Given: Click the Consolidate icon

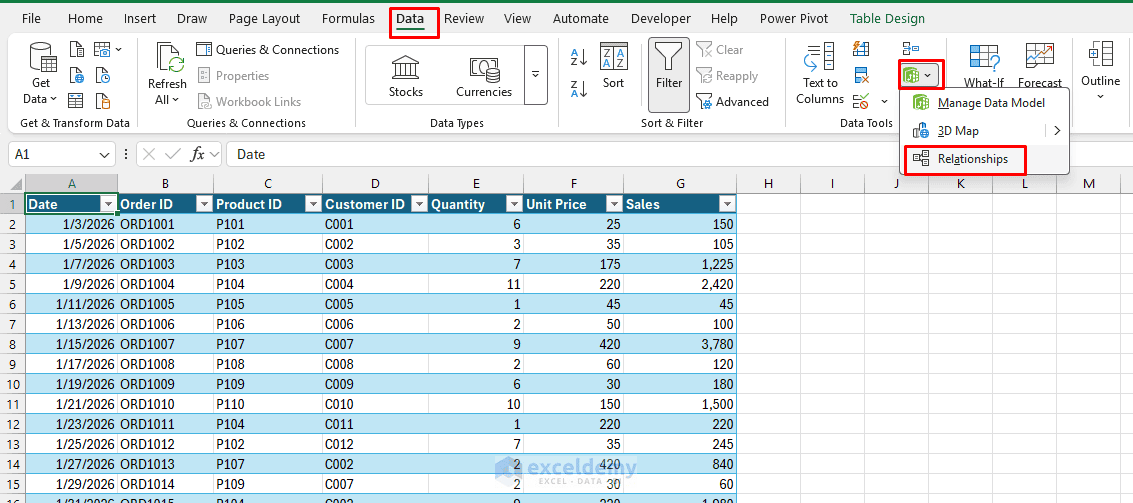Looking at the screenshot, I should coord(910,49).
